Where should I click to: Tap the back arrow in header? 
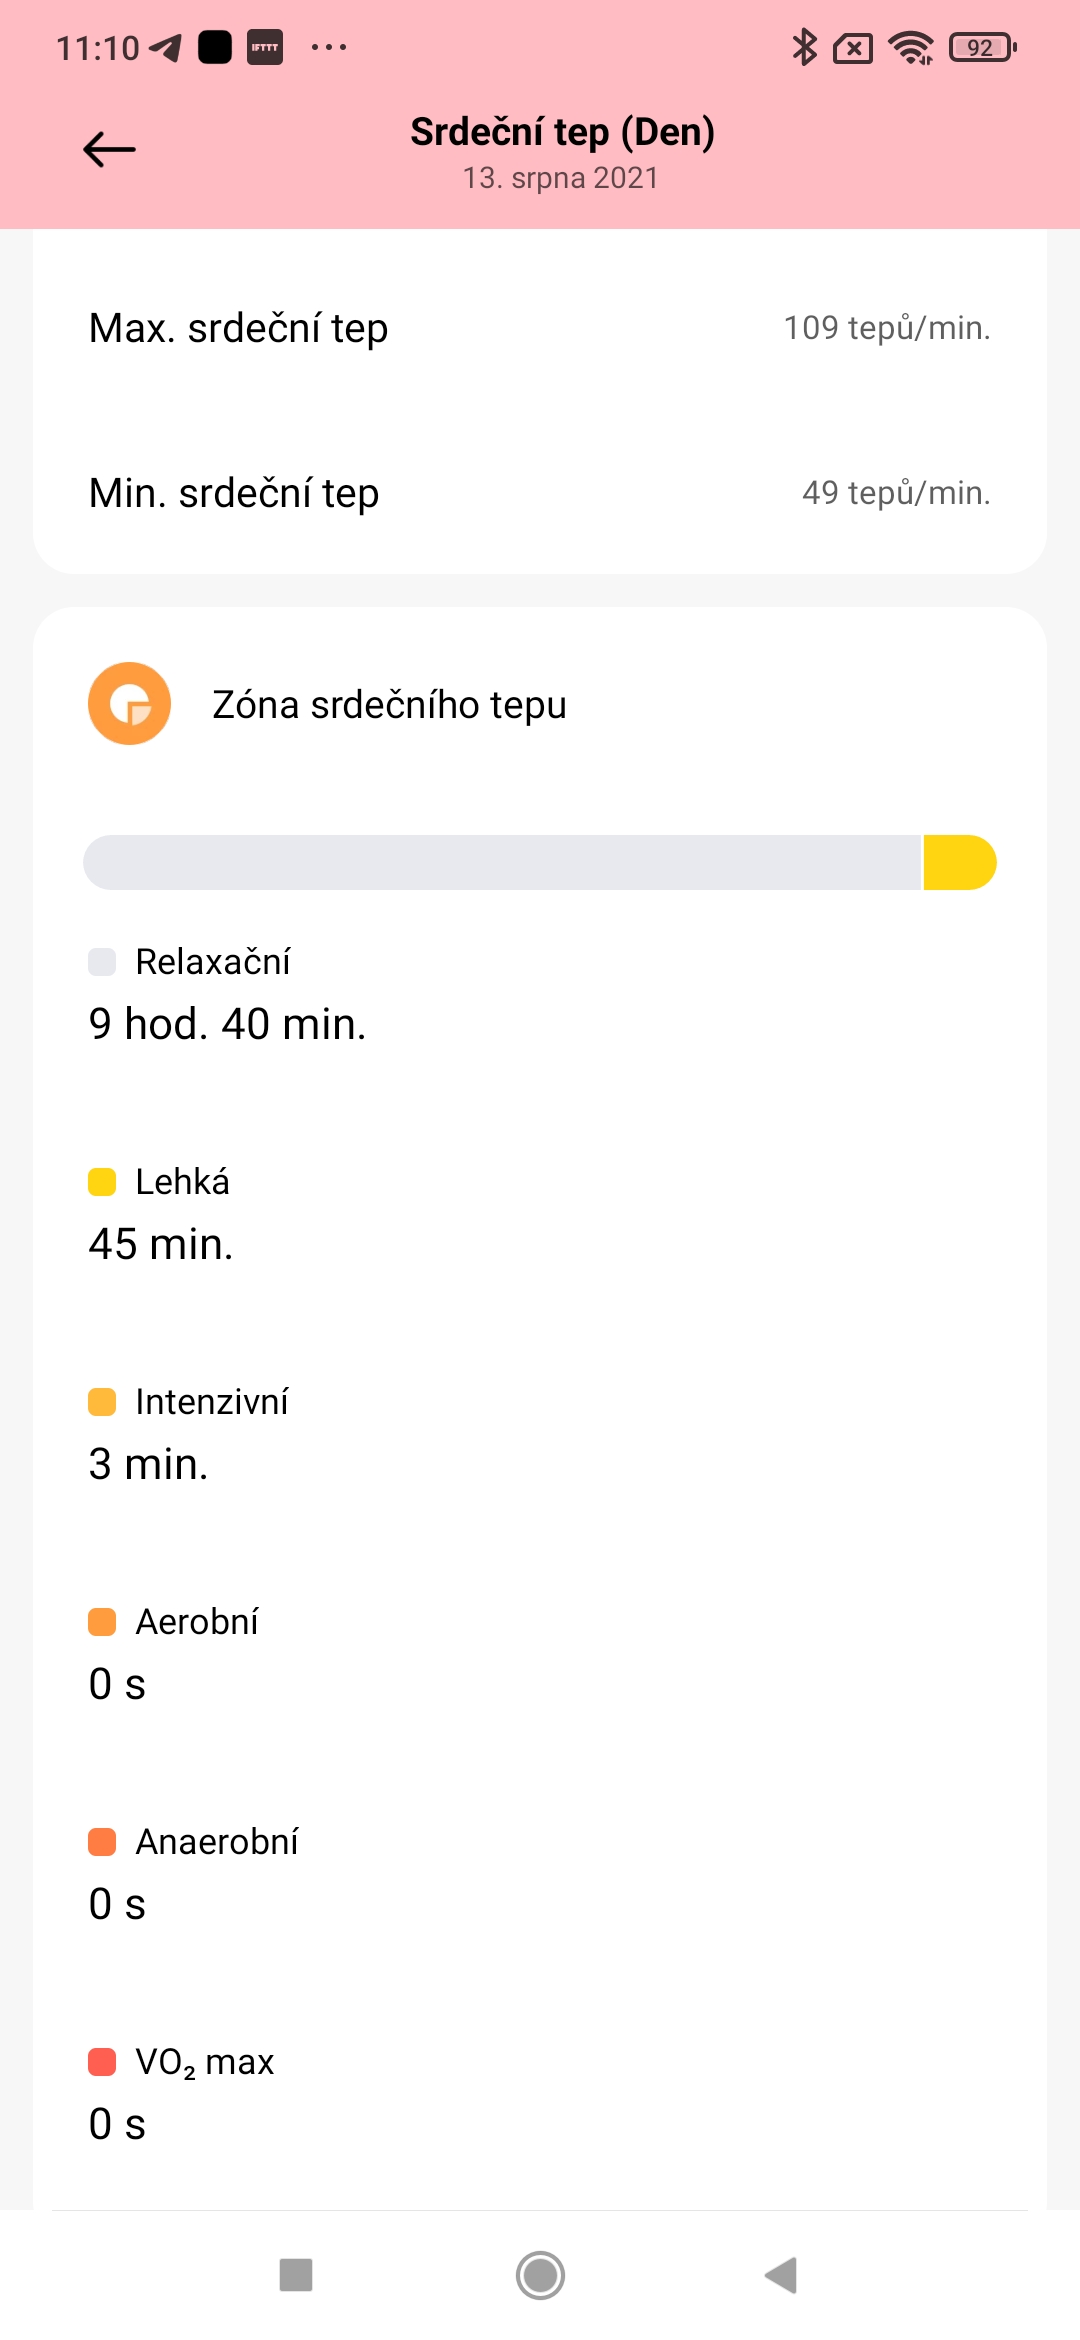(x=109, y=150)
